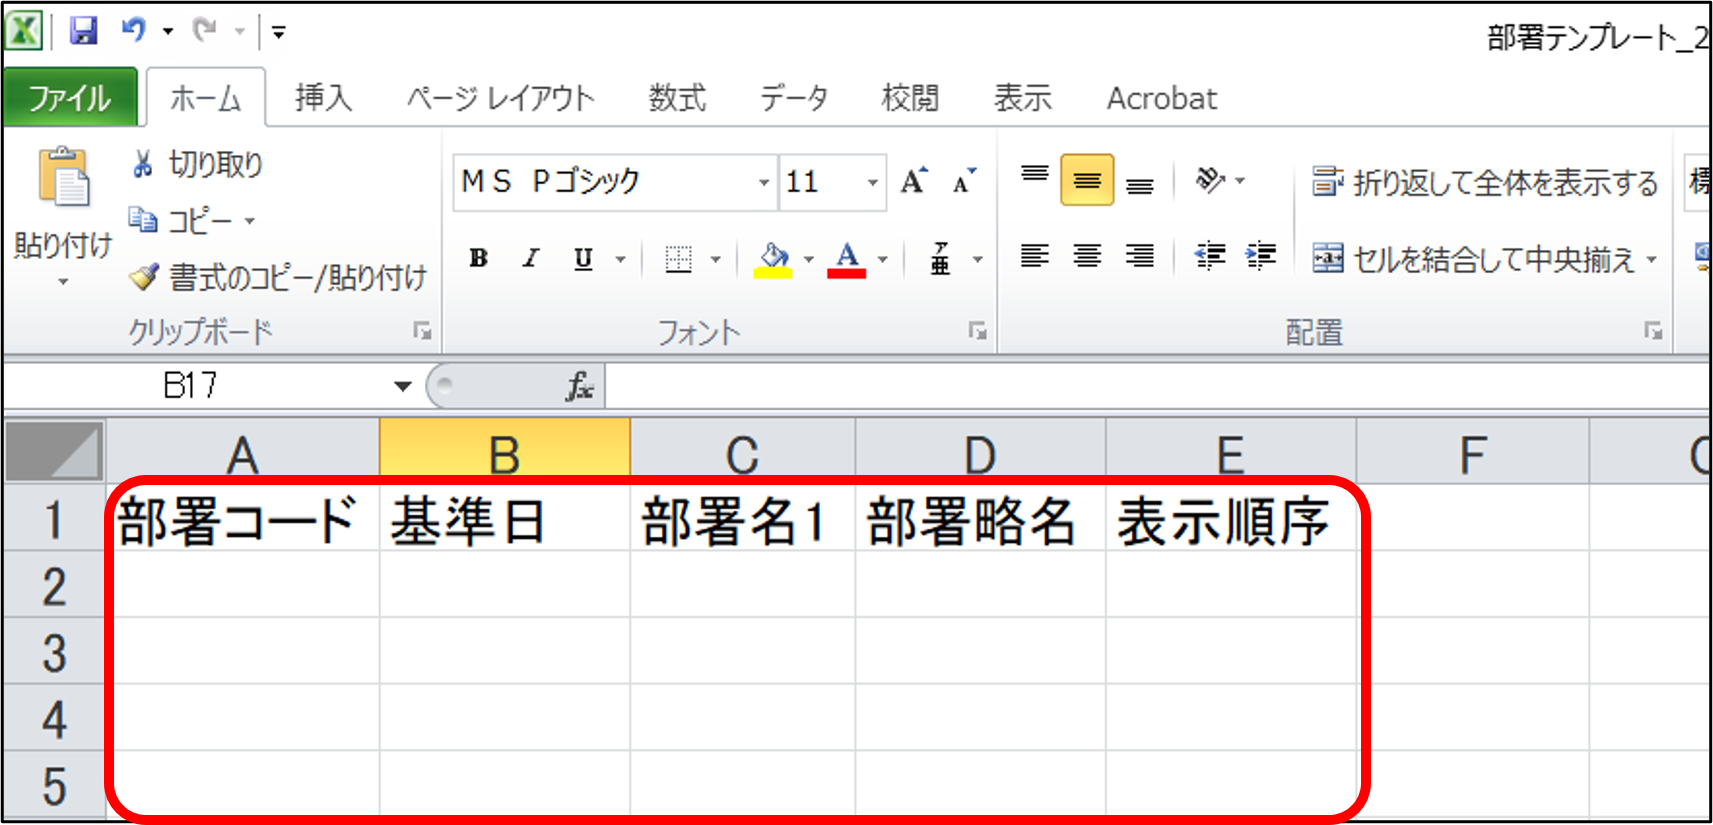Image resolution: width=1713 pixels, height=825 pixels.
Task: Click the 貼り付け paste icon
Action: pyautogui.click(x=64, y=178)
